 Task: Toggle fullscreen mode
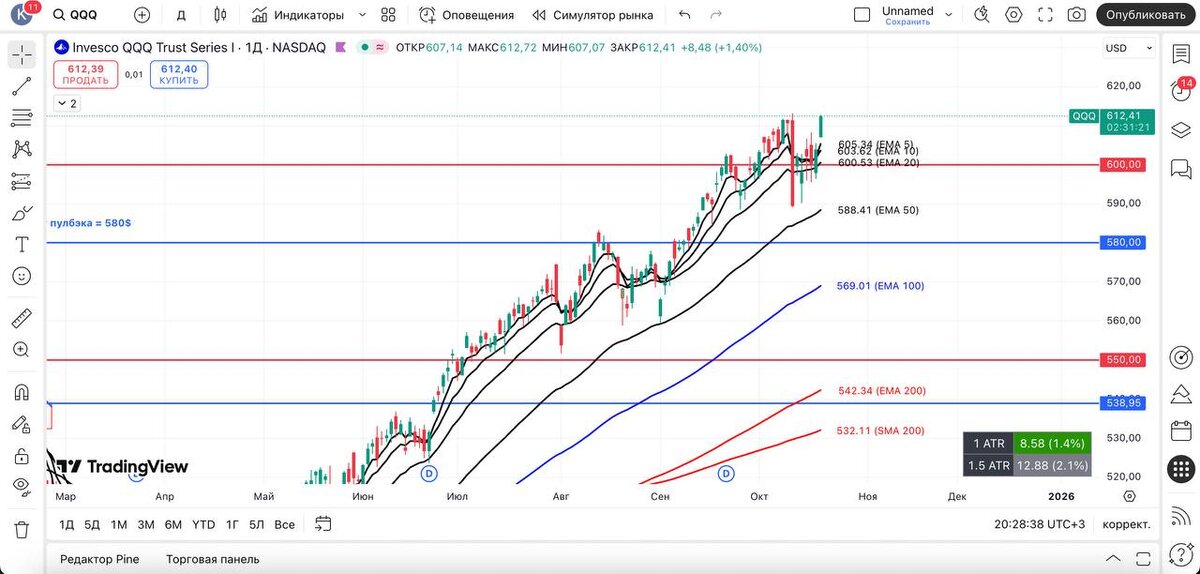tap(1045, 15)
